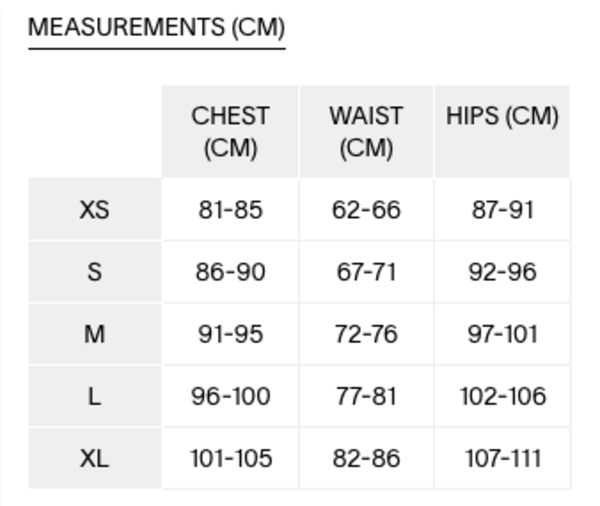600x506 pixels.
Task: Click XL chest value 101-105
Action: point(230,458)
